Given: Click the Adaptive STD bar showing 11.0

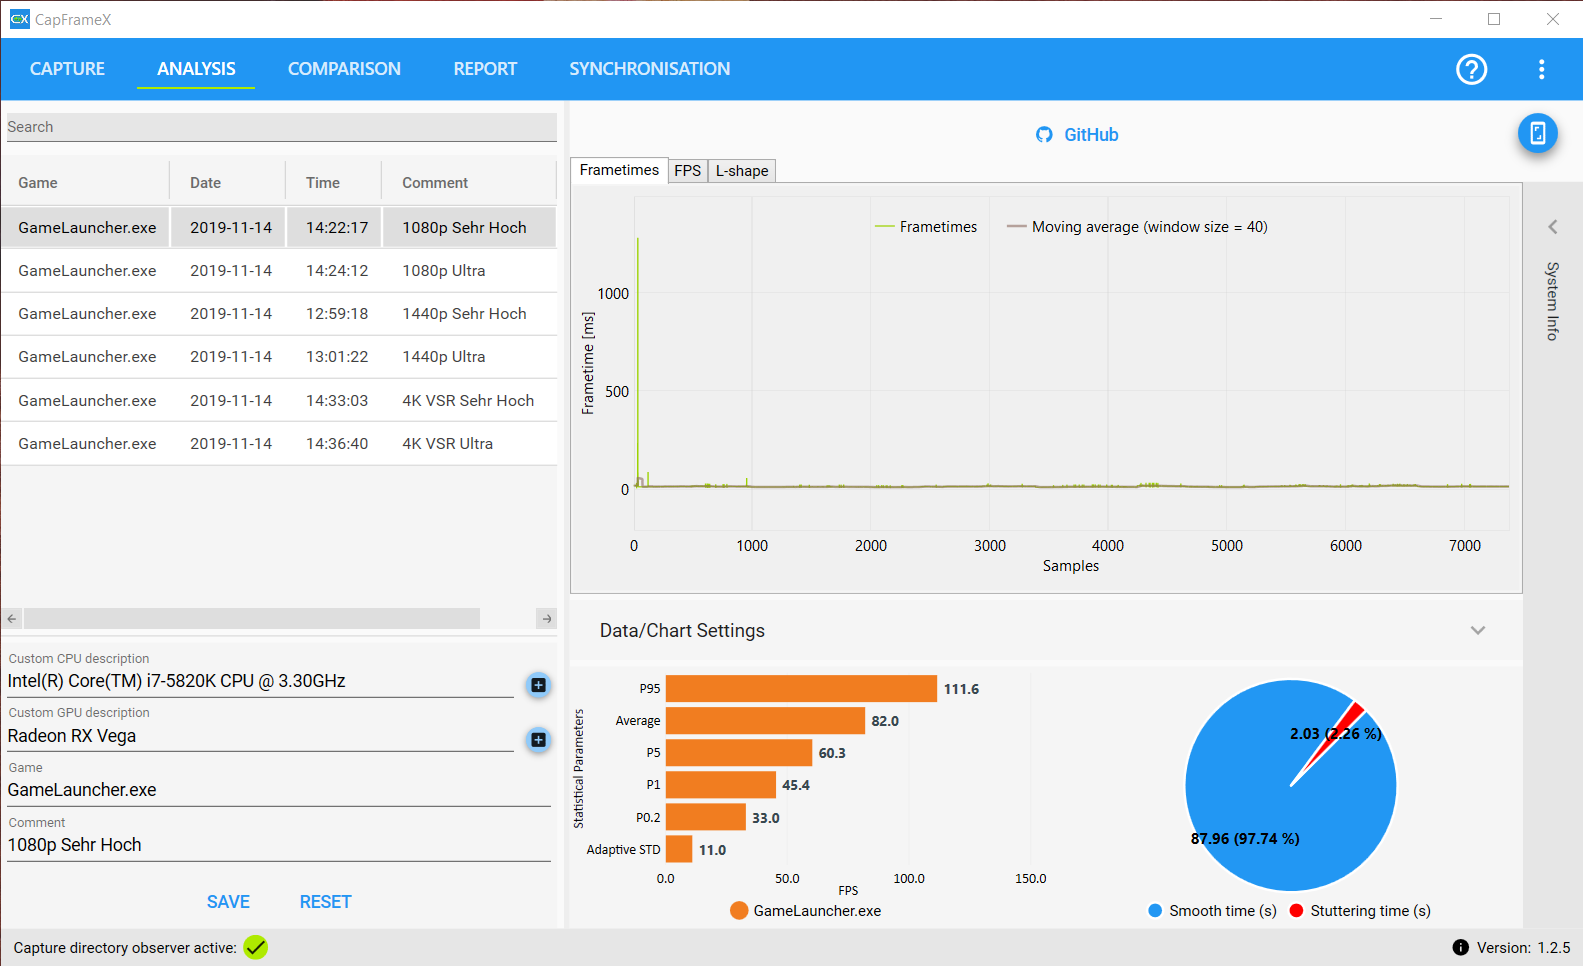Looking at the screenshot, I should pos(679,850).
